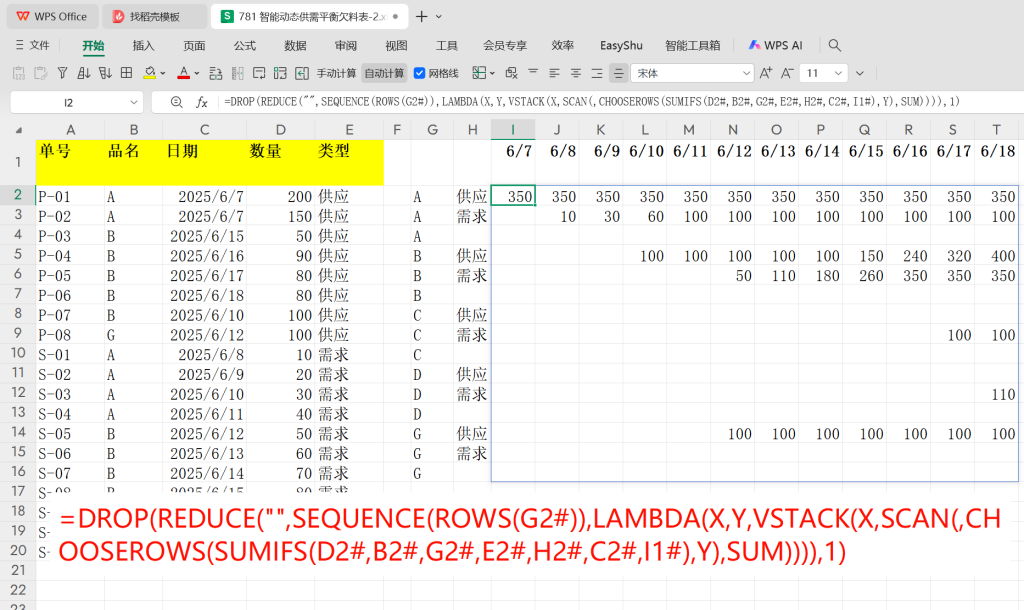Image resolution: width=1024 pixels, height=610 pixels.
Task: Sort descending with the reversed sort icon
Action: [105, 73]
